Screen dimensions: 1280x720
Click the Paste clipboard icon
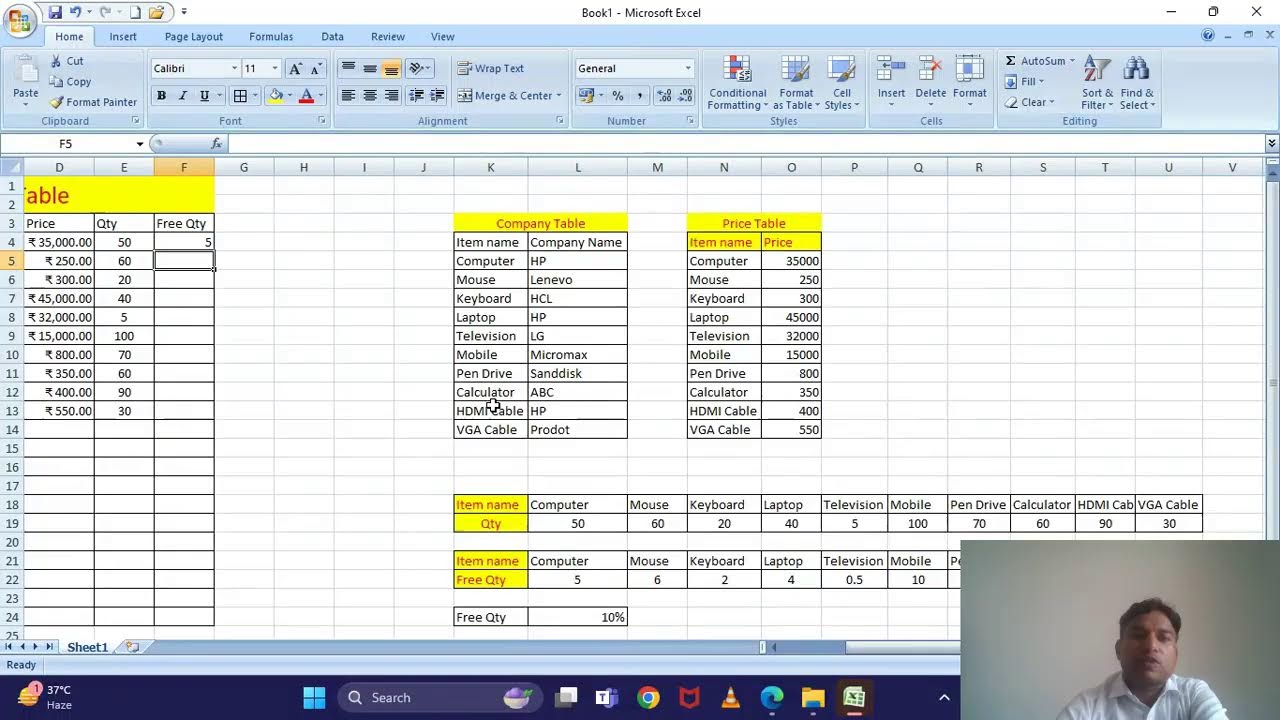click(25, 69)
